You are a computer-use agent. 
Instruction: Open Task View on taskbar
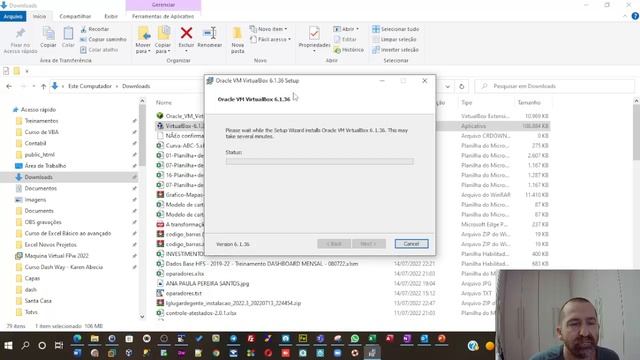coord(59,345)
